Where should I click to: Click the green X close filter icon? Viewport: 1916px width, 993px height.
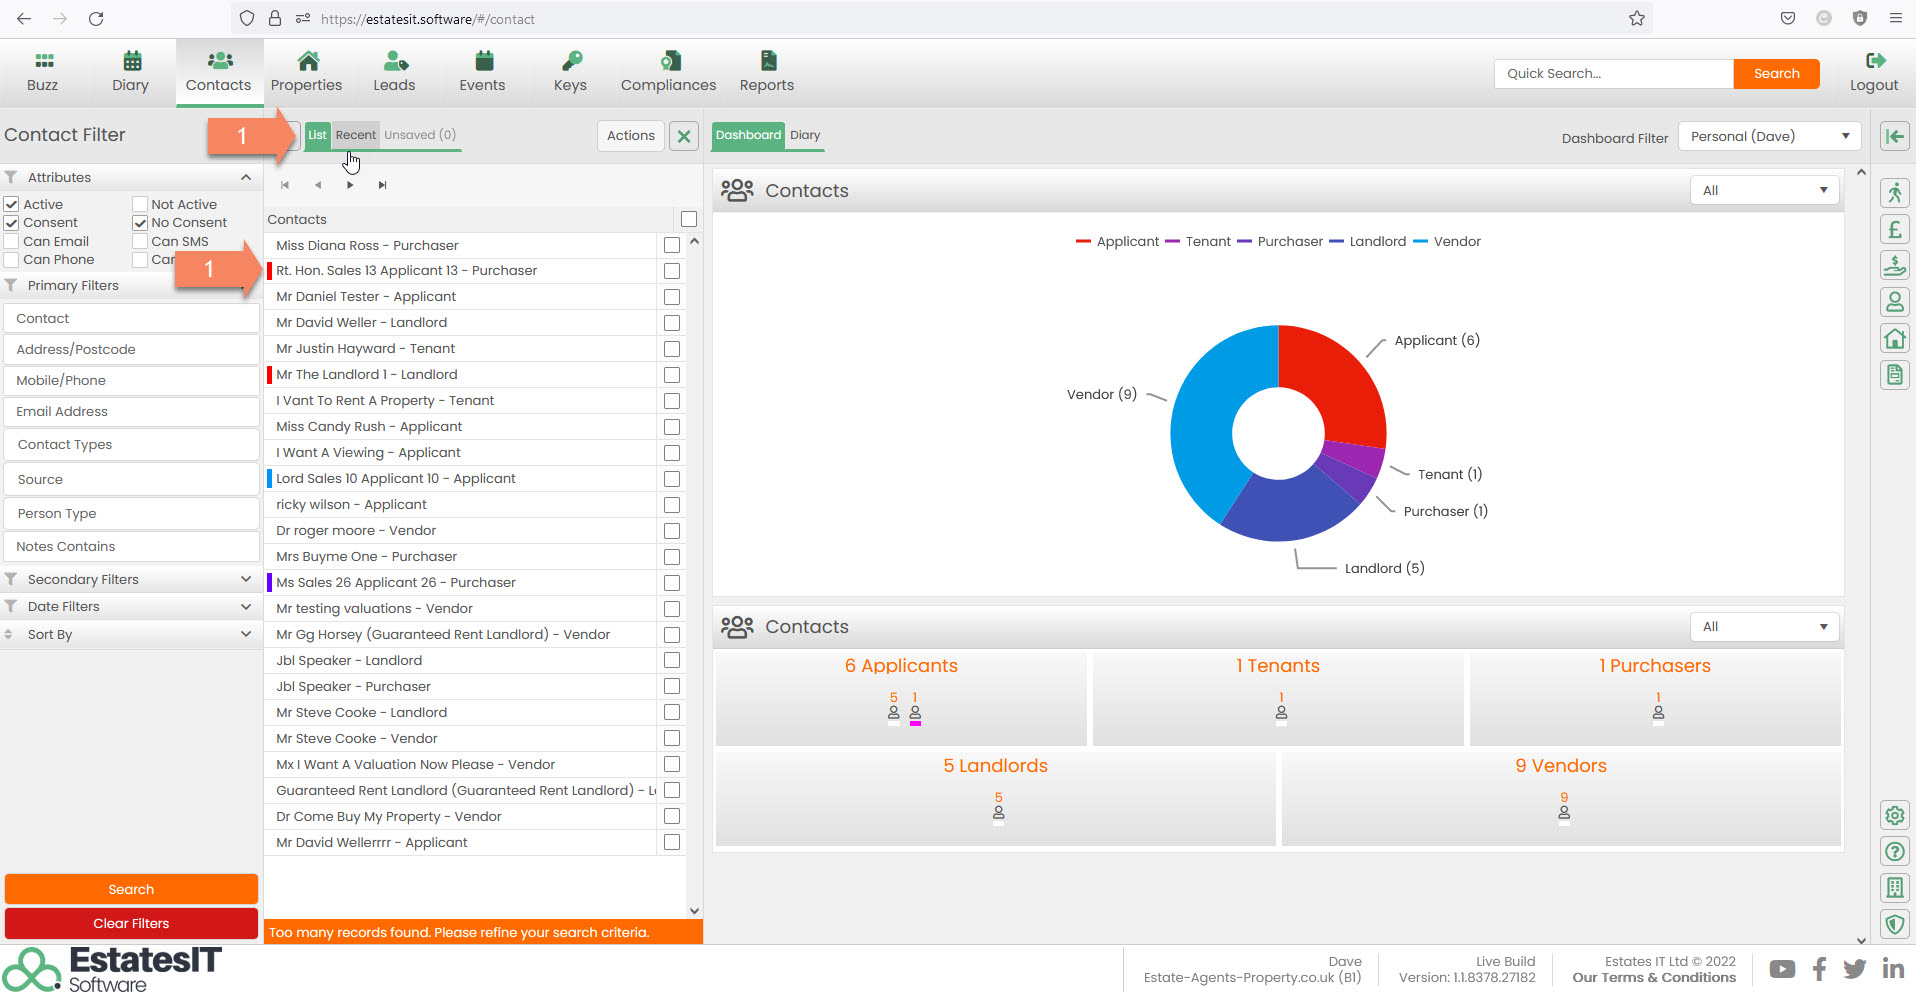click(x=684, y=136)
